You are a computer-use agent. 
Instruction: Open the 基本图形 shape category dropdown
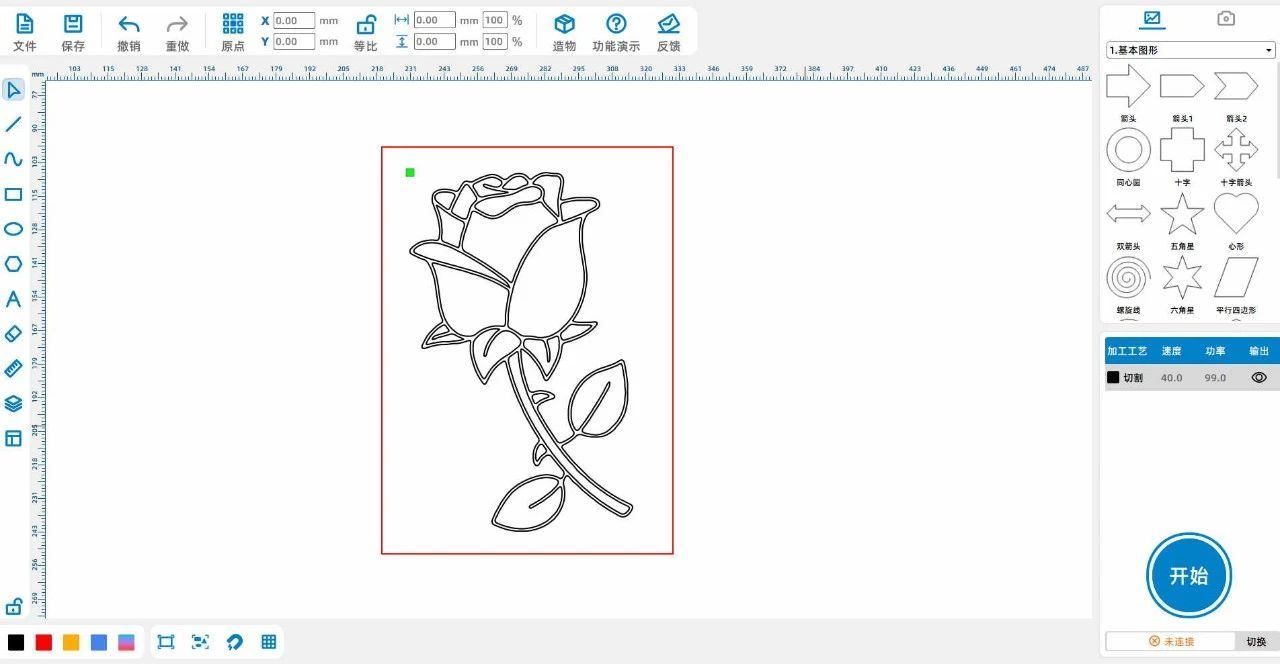1189,50
